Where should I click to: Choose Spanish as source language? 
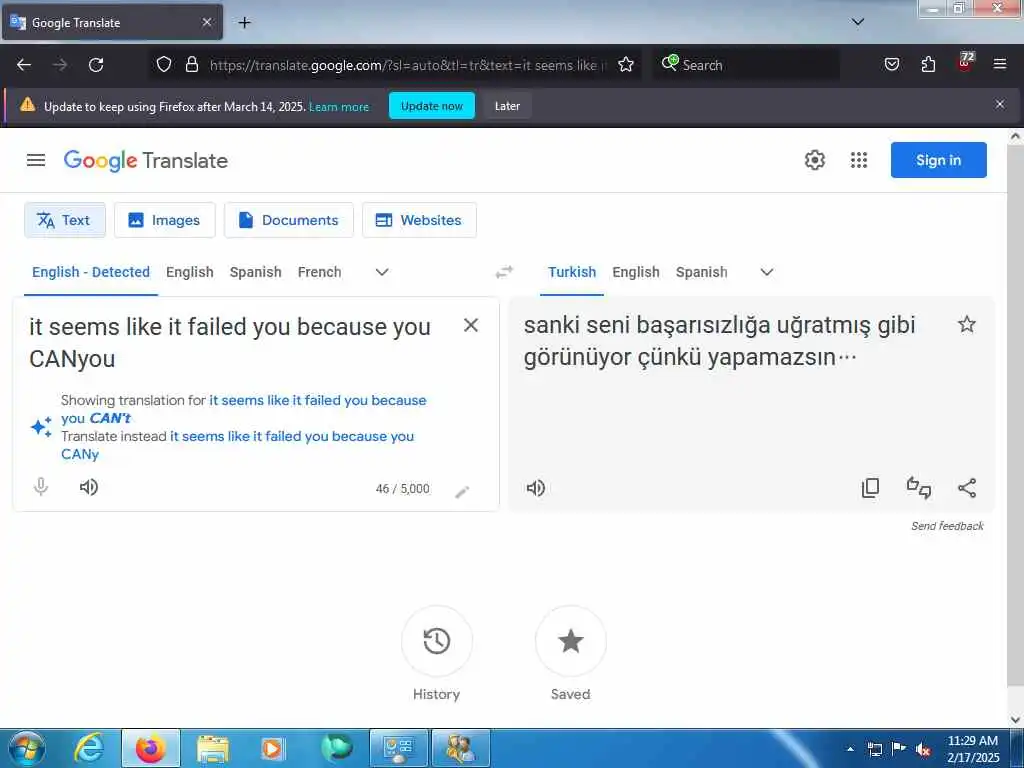(255, 272)
